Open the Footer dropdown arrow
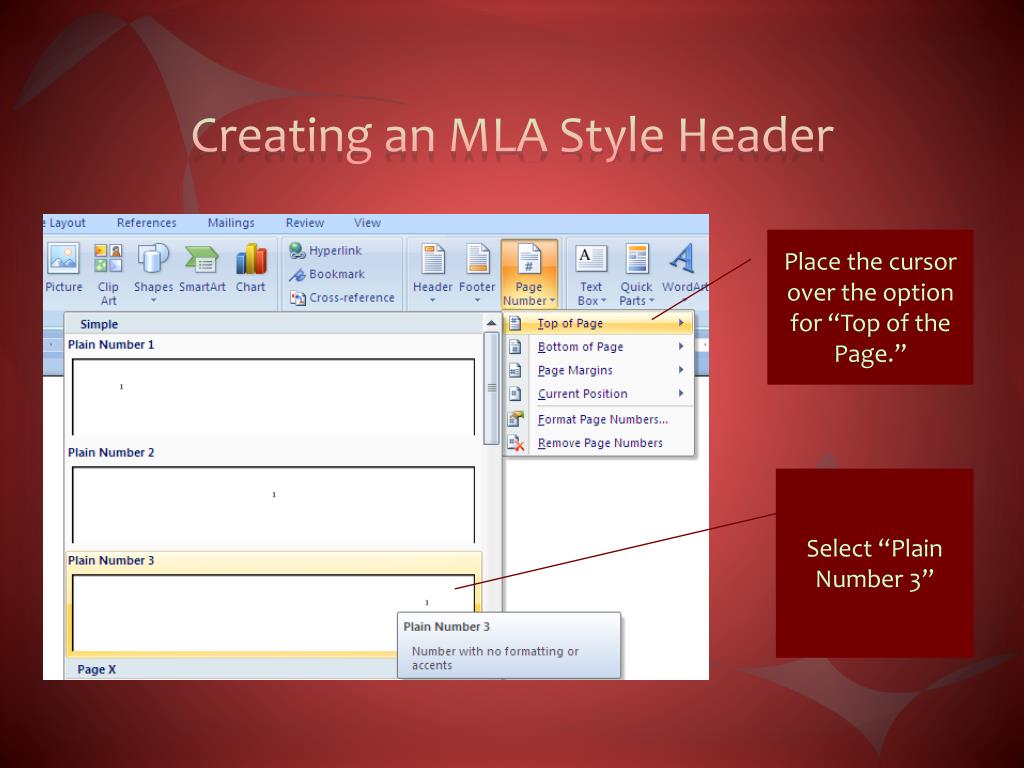 click(x=477, y=300)
